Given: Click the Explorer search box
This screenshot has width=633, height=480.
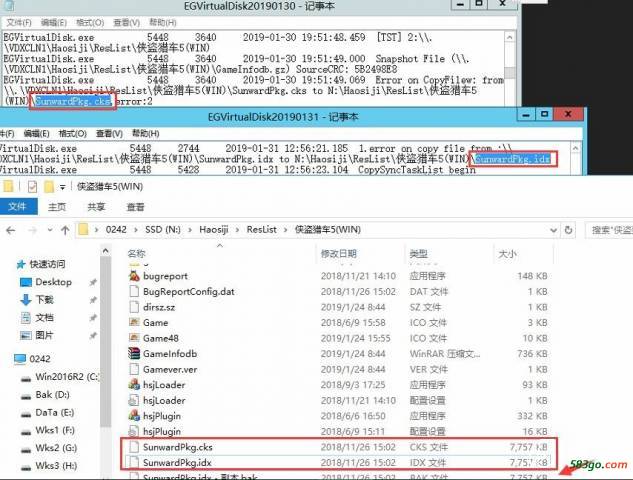Looking at the screenshot, I should coord(609,230).
